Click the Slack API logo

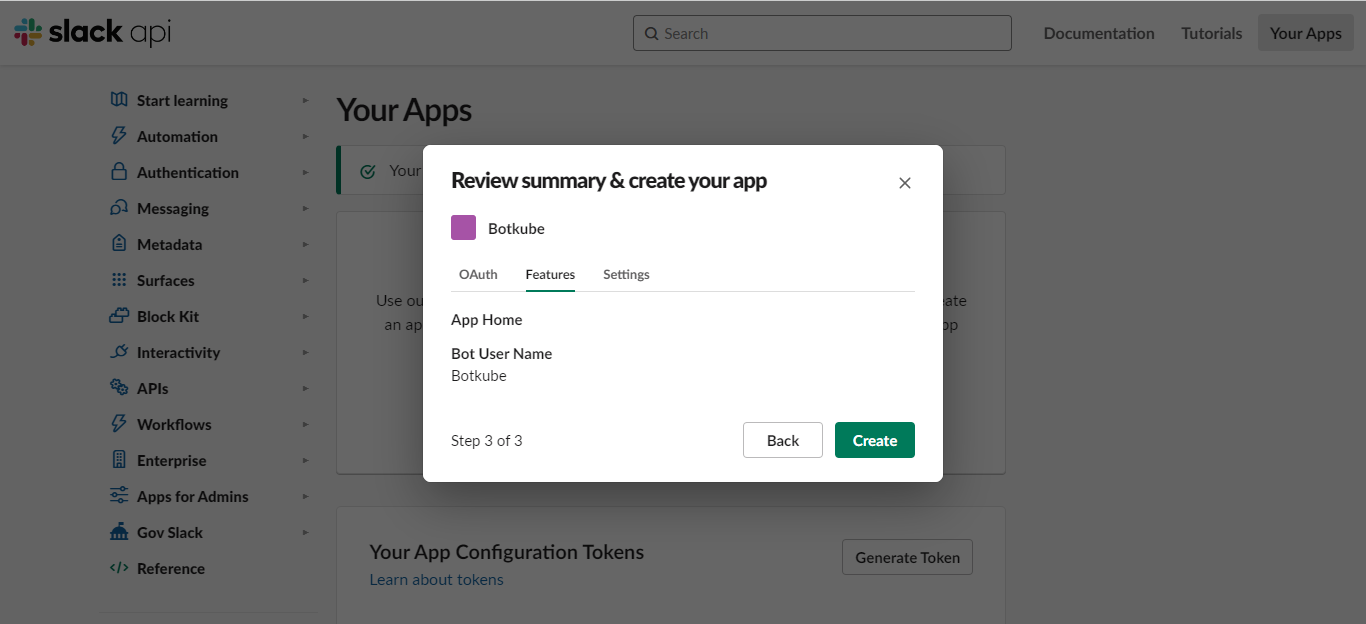click(93, 32)
